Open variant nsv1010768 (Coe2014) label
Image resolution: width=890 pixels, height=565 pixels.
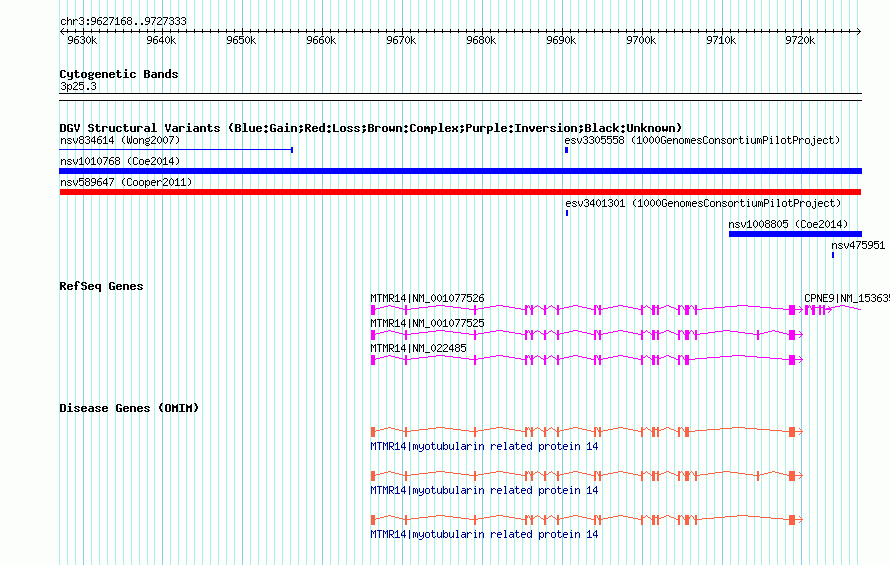pos(120,161)
